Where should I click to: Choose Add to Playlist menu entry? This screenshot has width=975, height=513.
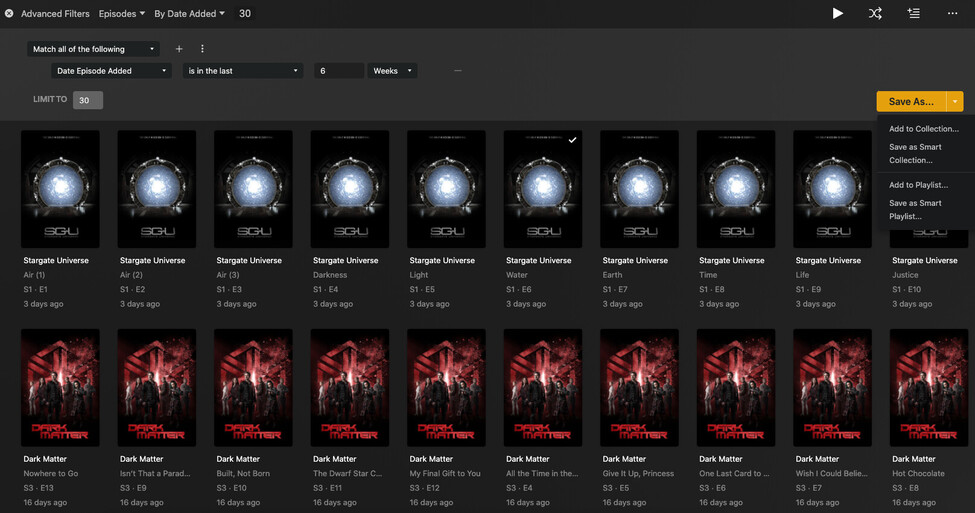[x=918, y=185]
